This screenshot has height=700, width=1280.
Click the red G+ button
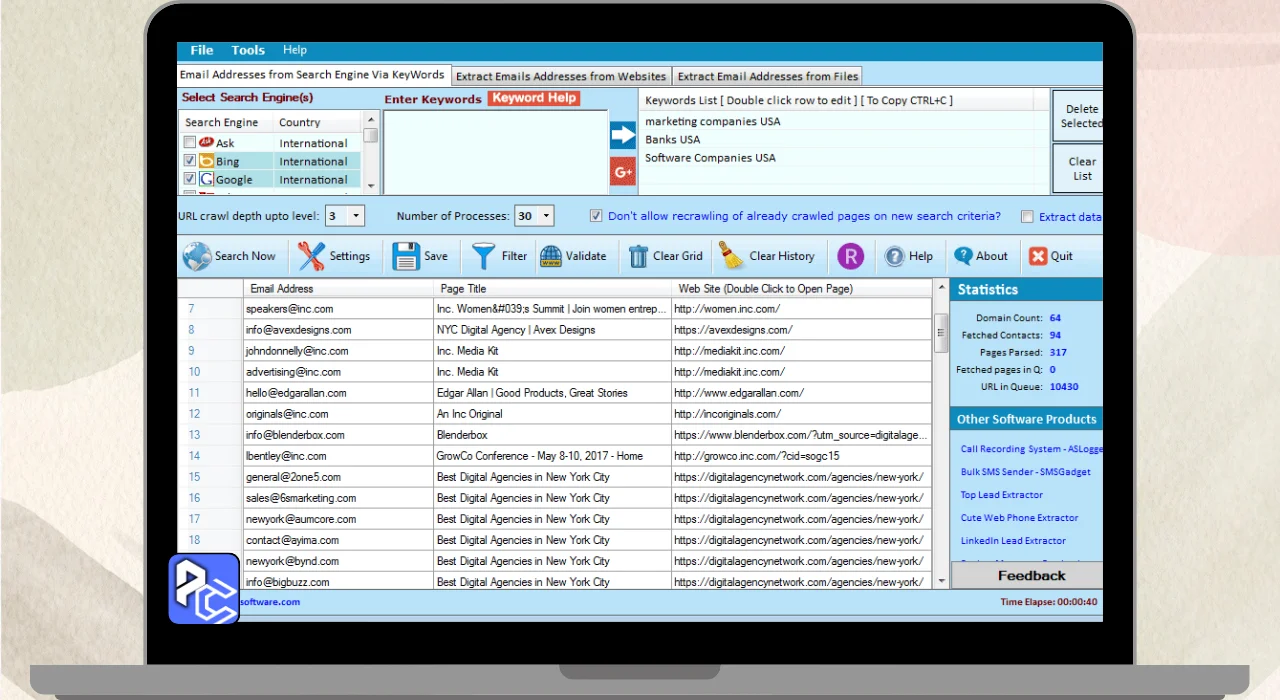pos(623,172)
